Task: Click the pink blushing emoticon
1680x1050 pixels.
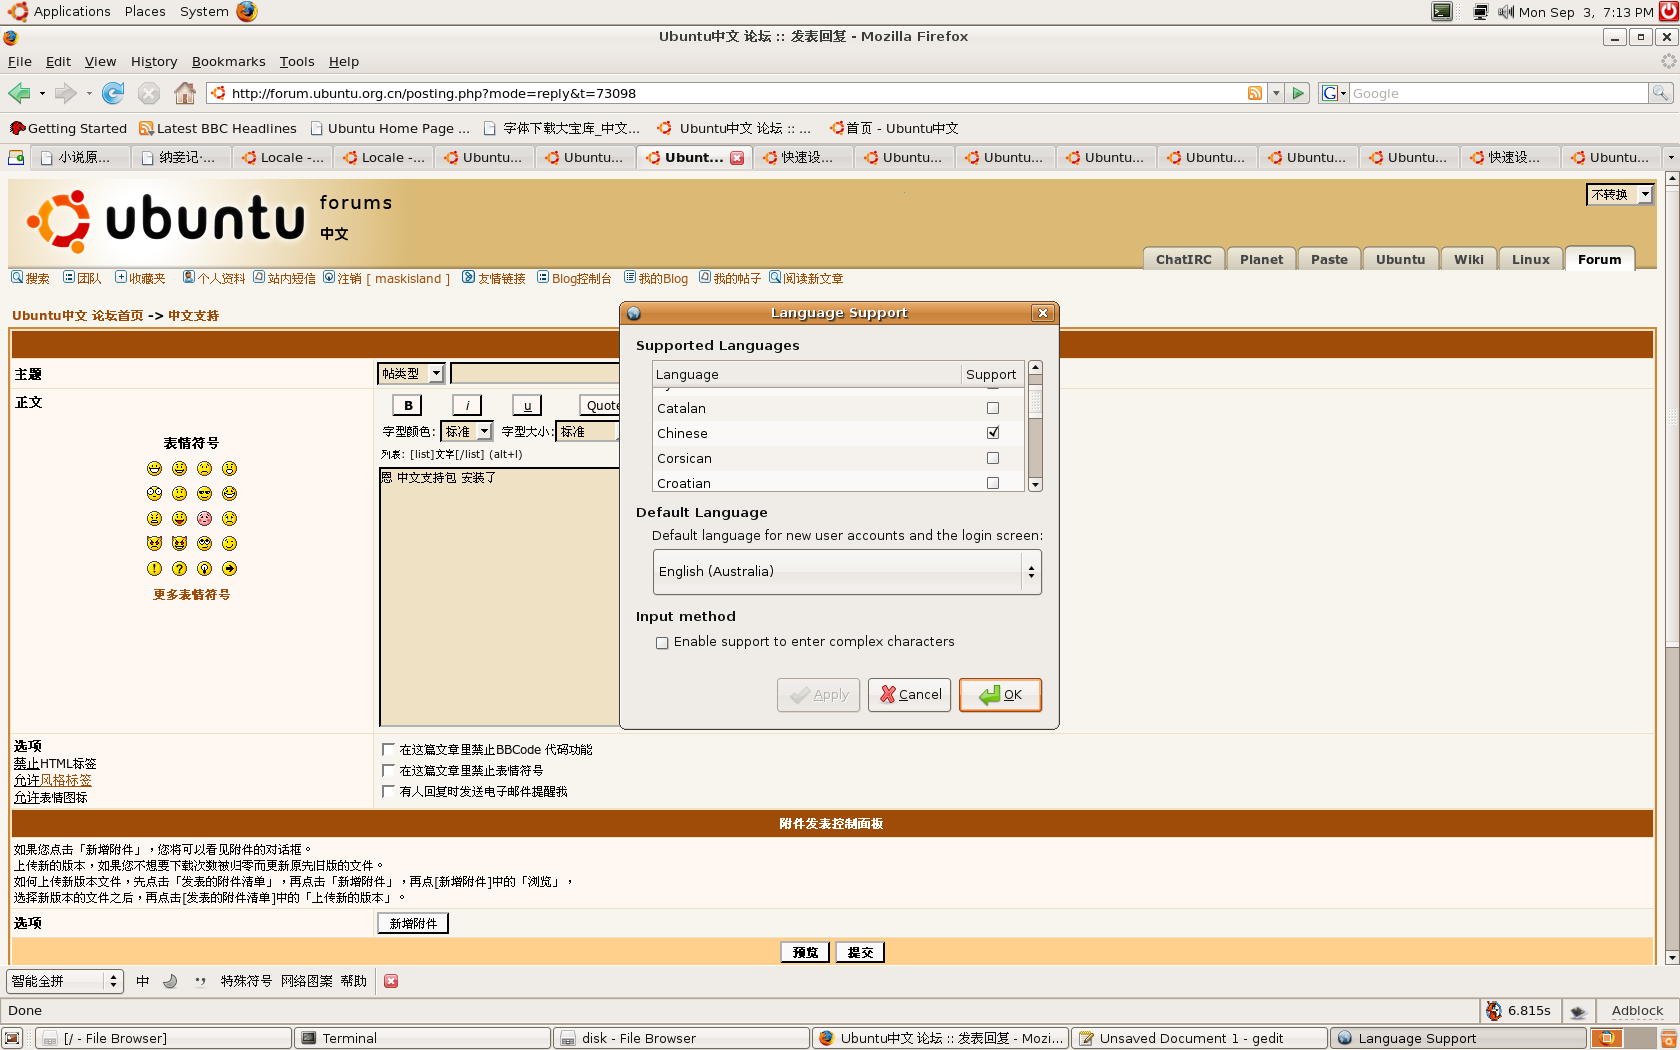Action: click(x=204, y=518)
